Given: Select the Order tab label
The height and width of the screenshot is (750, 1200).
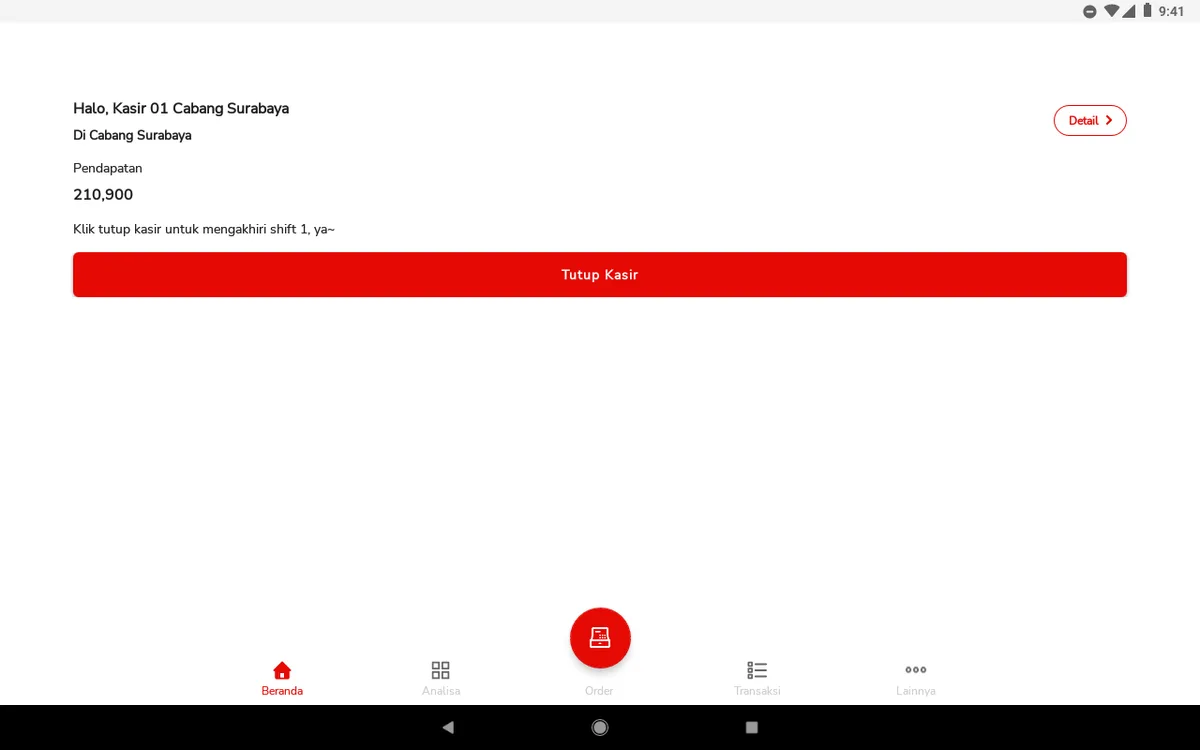Looking at the screenshot, I should click(599, 691).
